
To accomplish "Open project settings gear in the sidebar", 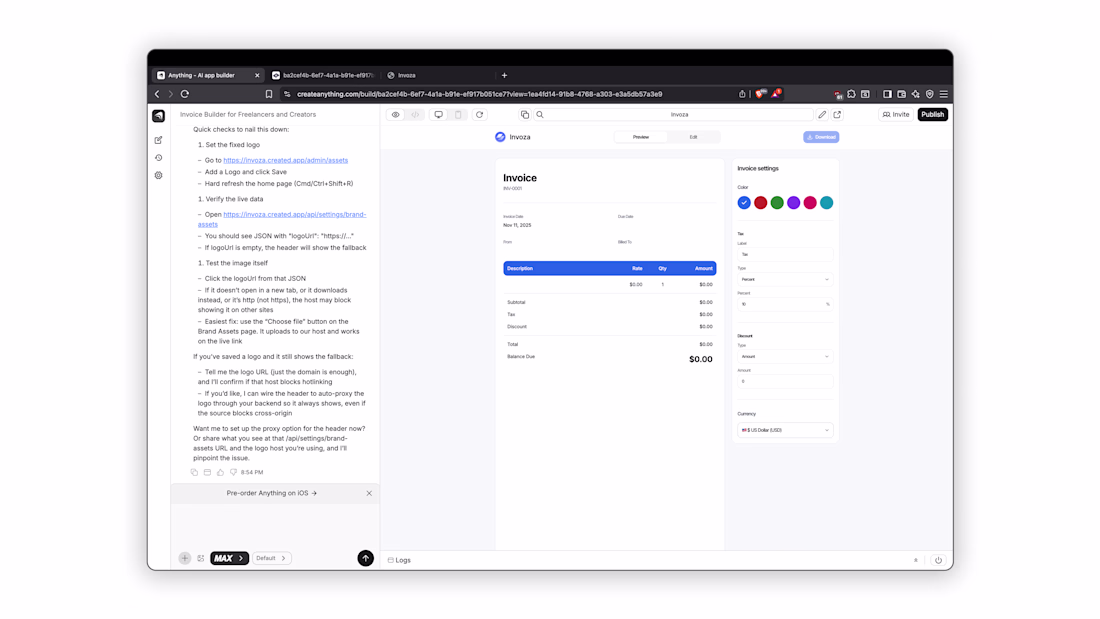I will [159, 175].
